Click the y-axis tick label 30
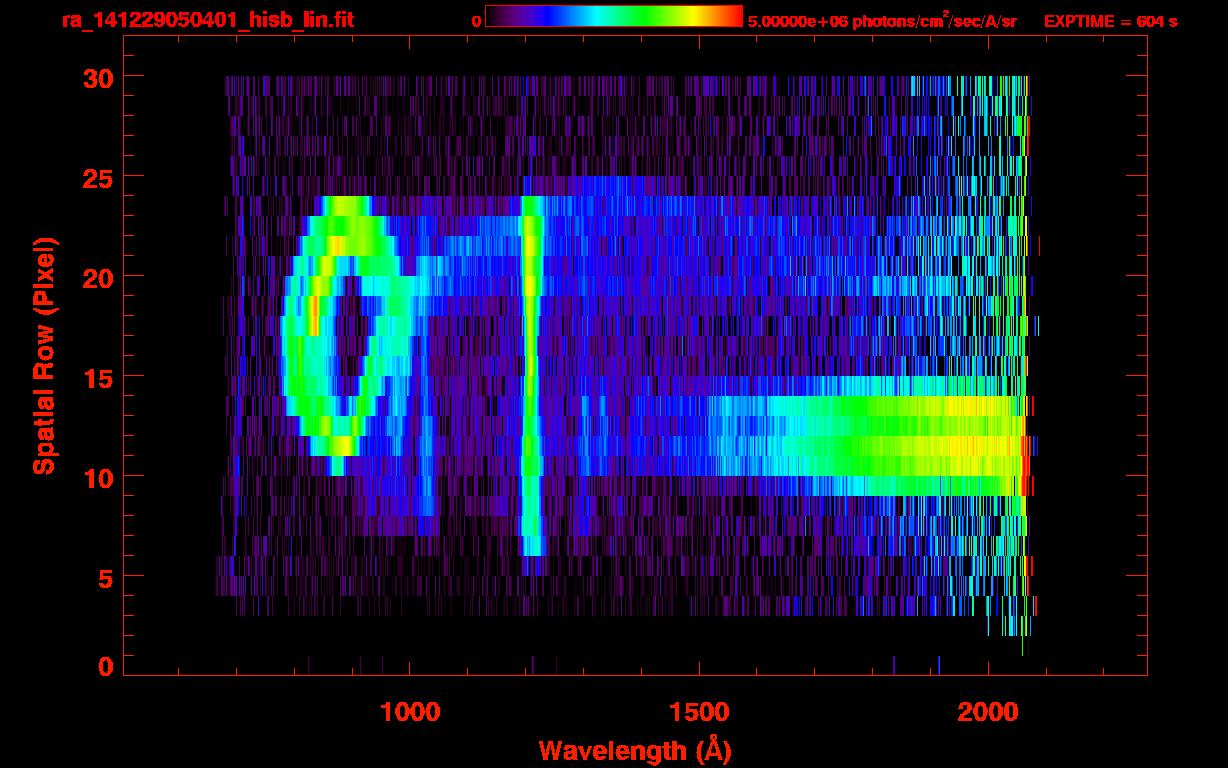 [97, 77]
